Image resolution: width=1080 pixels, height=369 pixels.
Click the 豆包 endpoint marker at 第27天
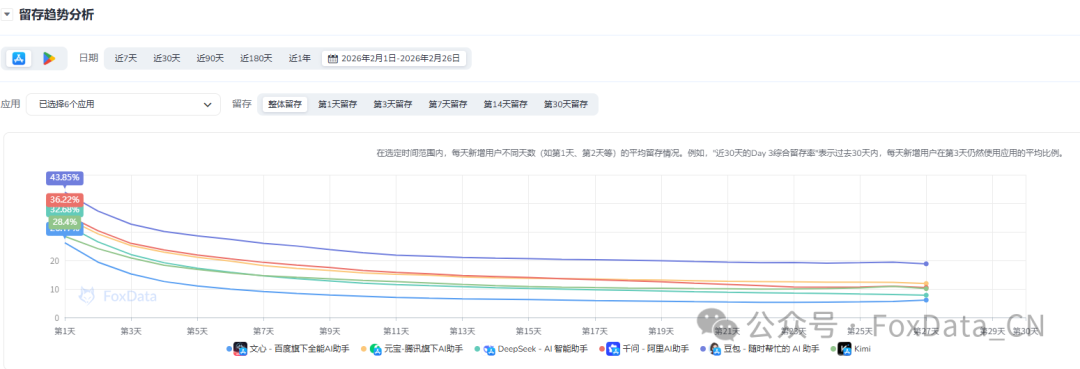tap(926, 264)
